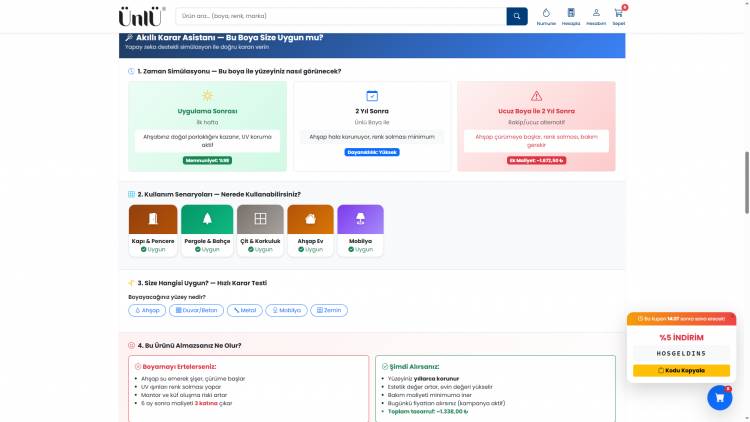Select the Pergole & Bahçe tree tile

click(x=207, y=230)
